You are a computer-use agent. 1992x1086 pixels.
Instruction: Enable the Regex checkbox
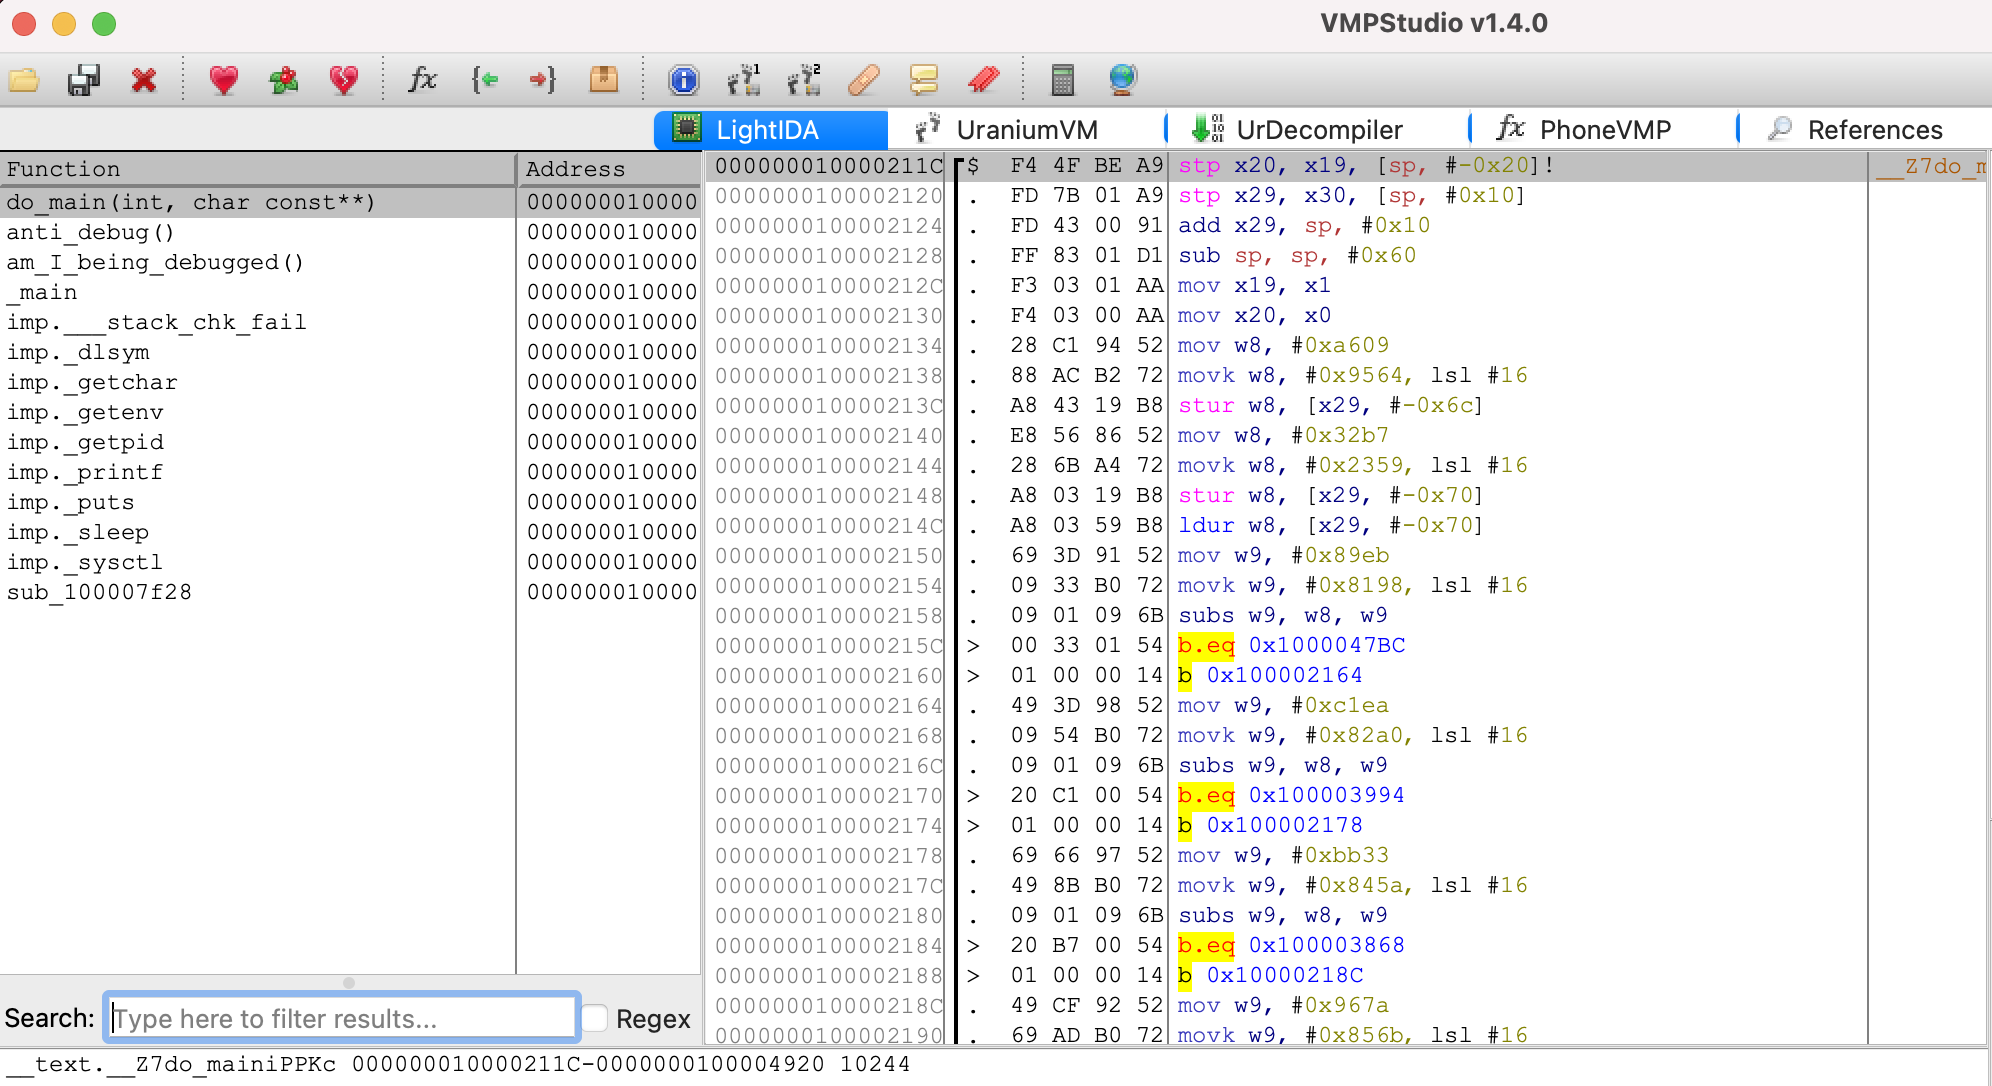595,1018
